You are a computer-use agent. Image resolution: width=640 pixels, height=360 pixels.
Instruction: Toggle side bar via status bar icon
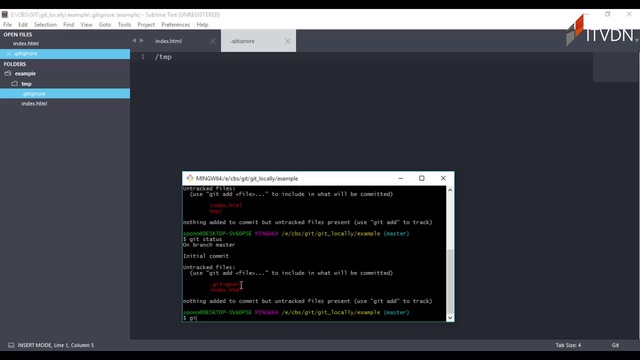tap(11, 345)
